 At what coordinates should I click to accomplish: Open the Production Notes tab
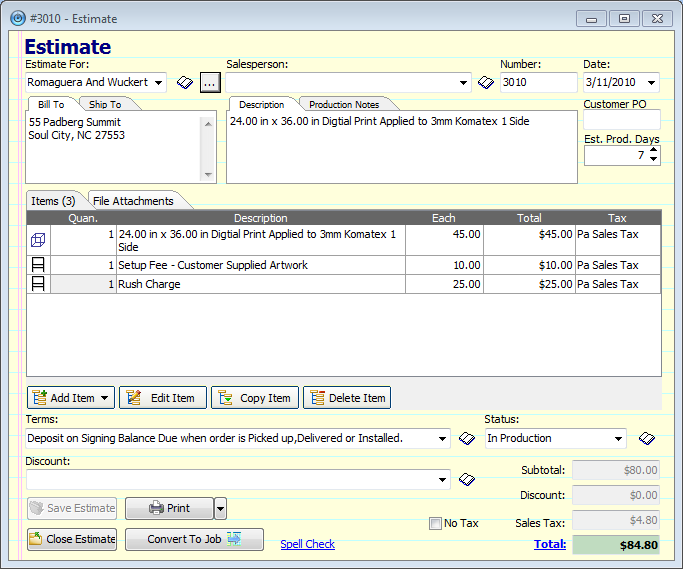(x=344, y=104)
